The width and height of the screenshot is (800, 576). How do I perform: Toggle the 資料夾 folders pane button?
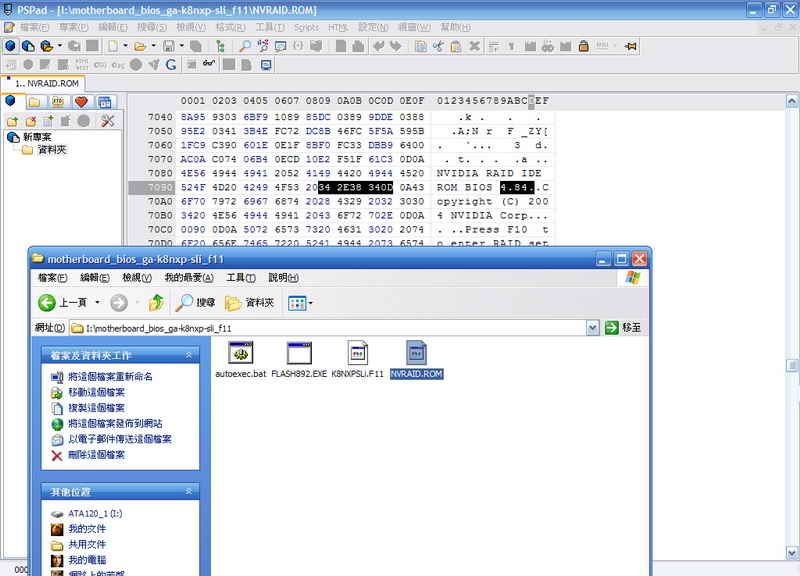(x=249, y=303)
